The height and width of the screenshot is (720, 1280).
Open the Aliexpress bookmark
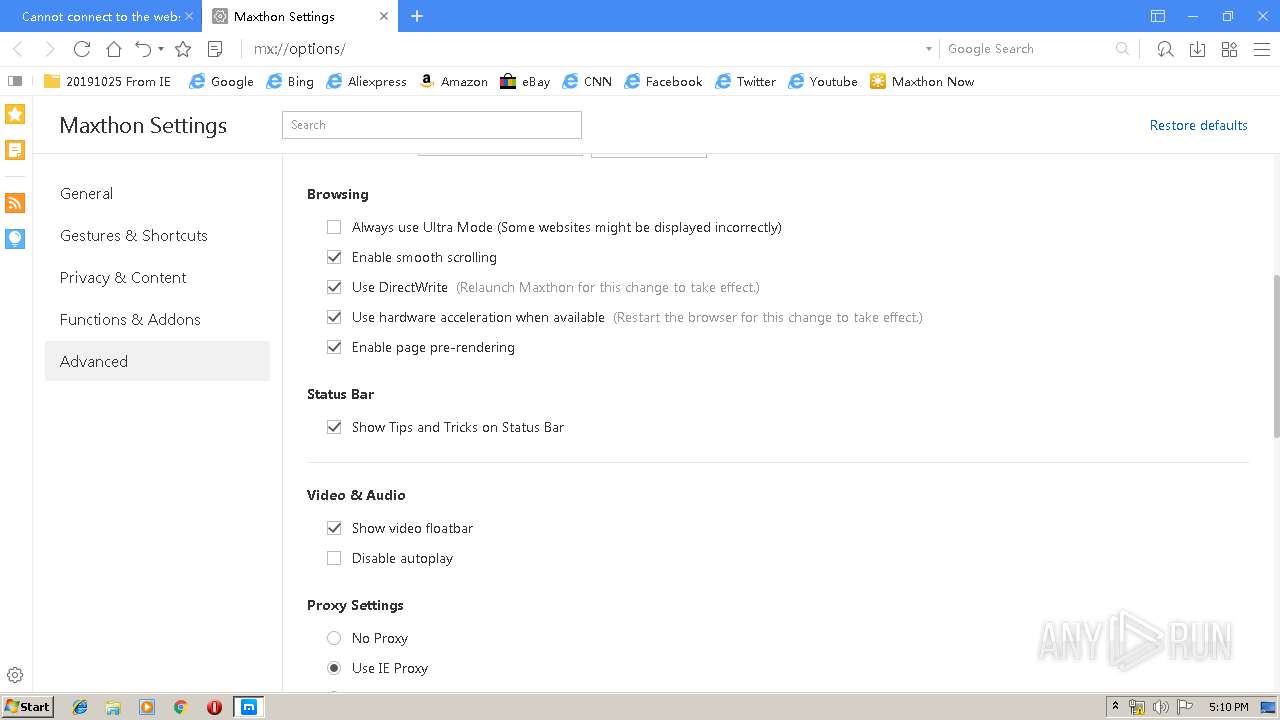pos(366,81)
